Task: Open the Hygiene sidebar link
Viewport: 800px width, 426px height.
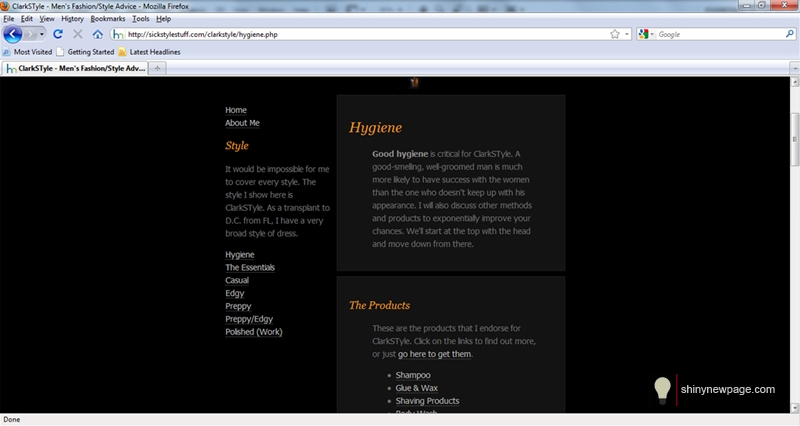Action: (x=240, y=255)
